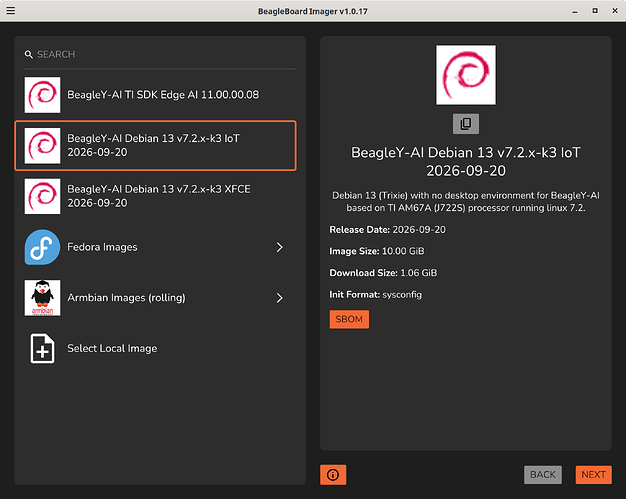Viewport: 626px width, 499px height.
Task: Click Debian logo beside the IoT image entry
Action: (42, 146)
